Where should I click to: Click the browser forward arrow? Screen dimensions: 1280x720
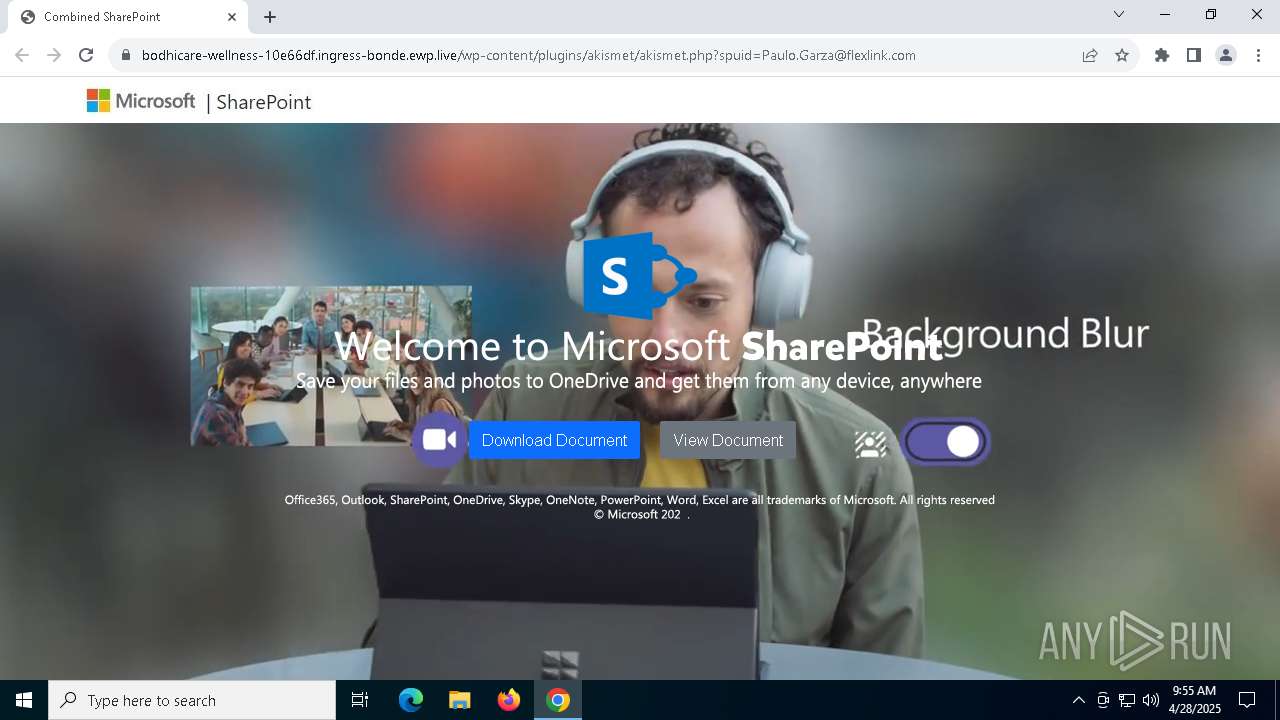coord(54,55)
